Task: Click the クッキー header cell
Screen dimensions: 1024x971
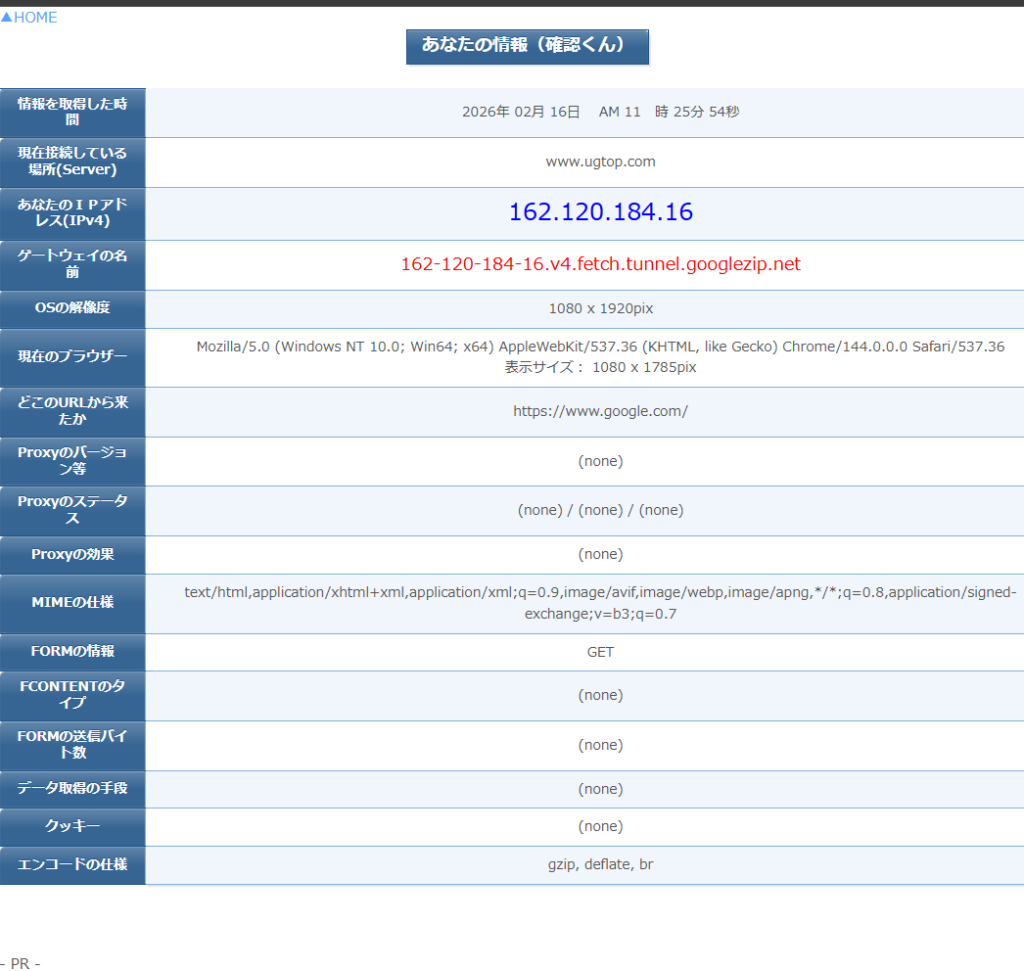Action: coord(72,827)
